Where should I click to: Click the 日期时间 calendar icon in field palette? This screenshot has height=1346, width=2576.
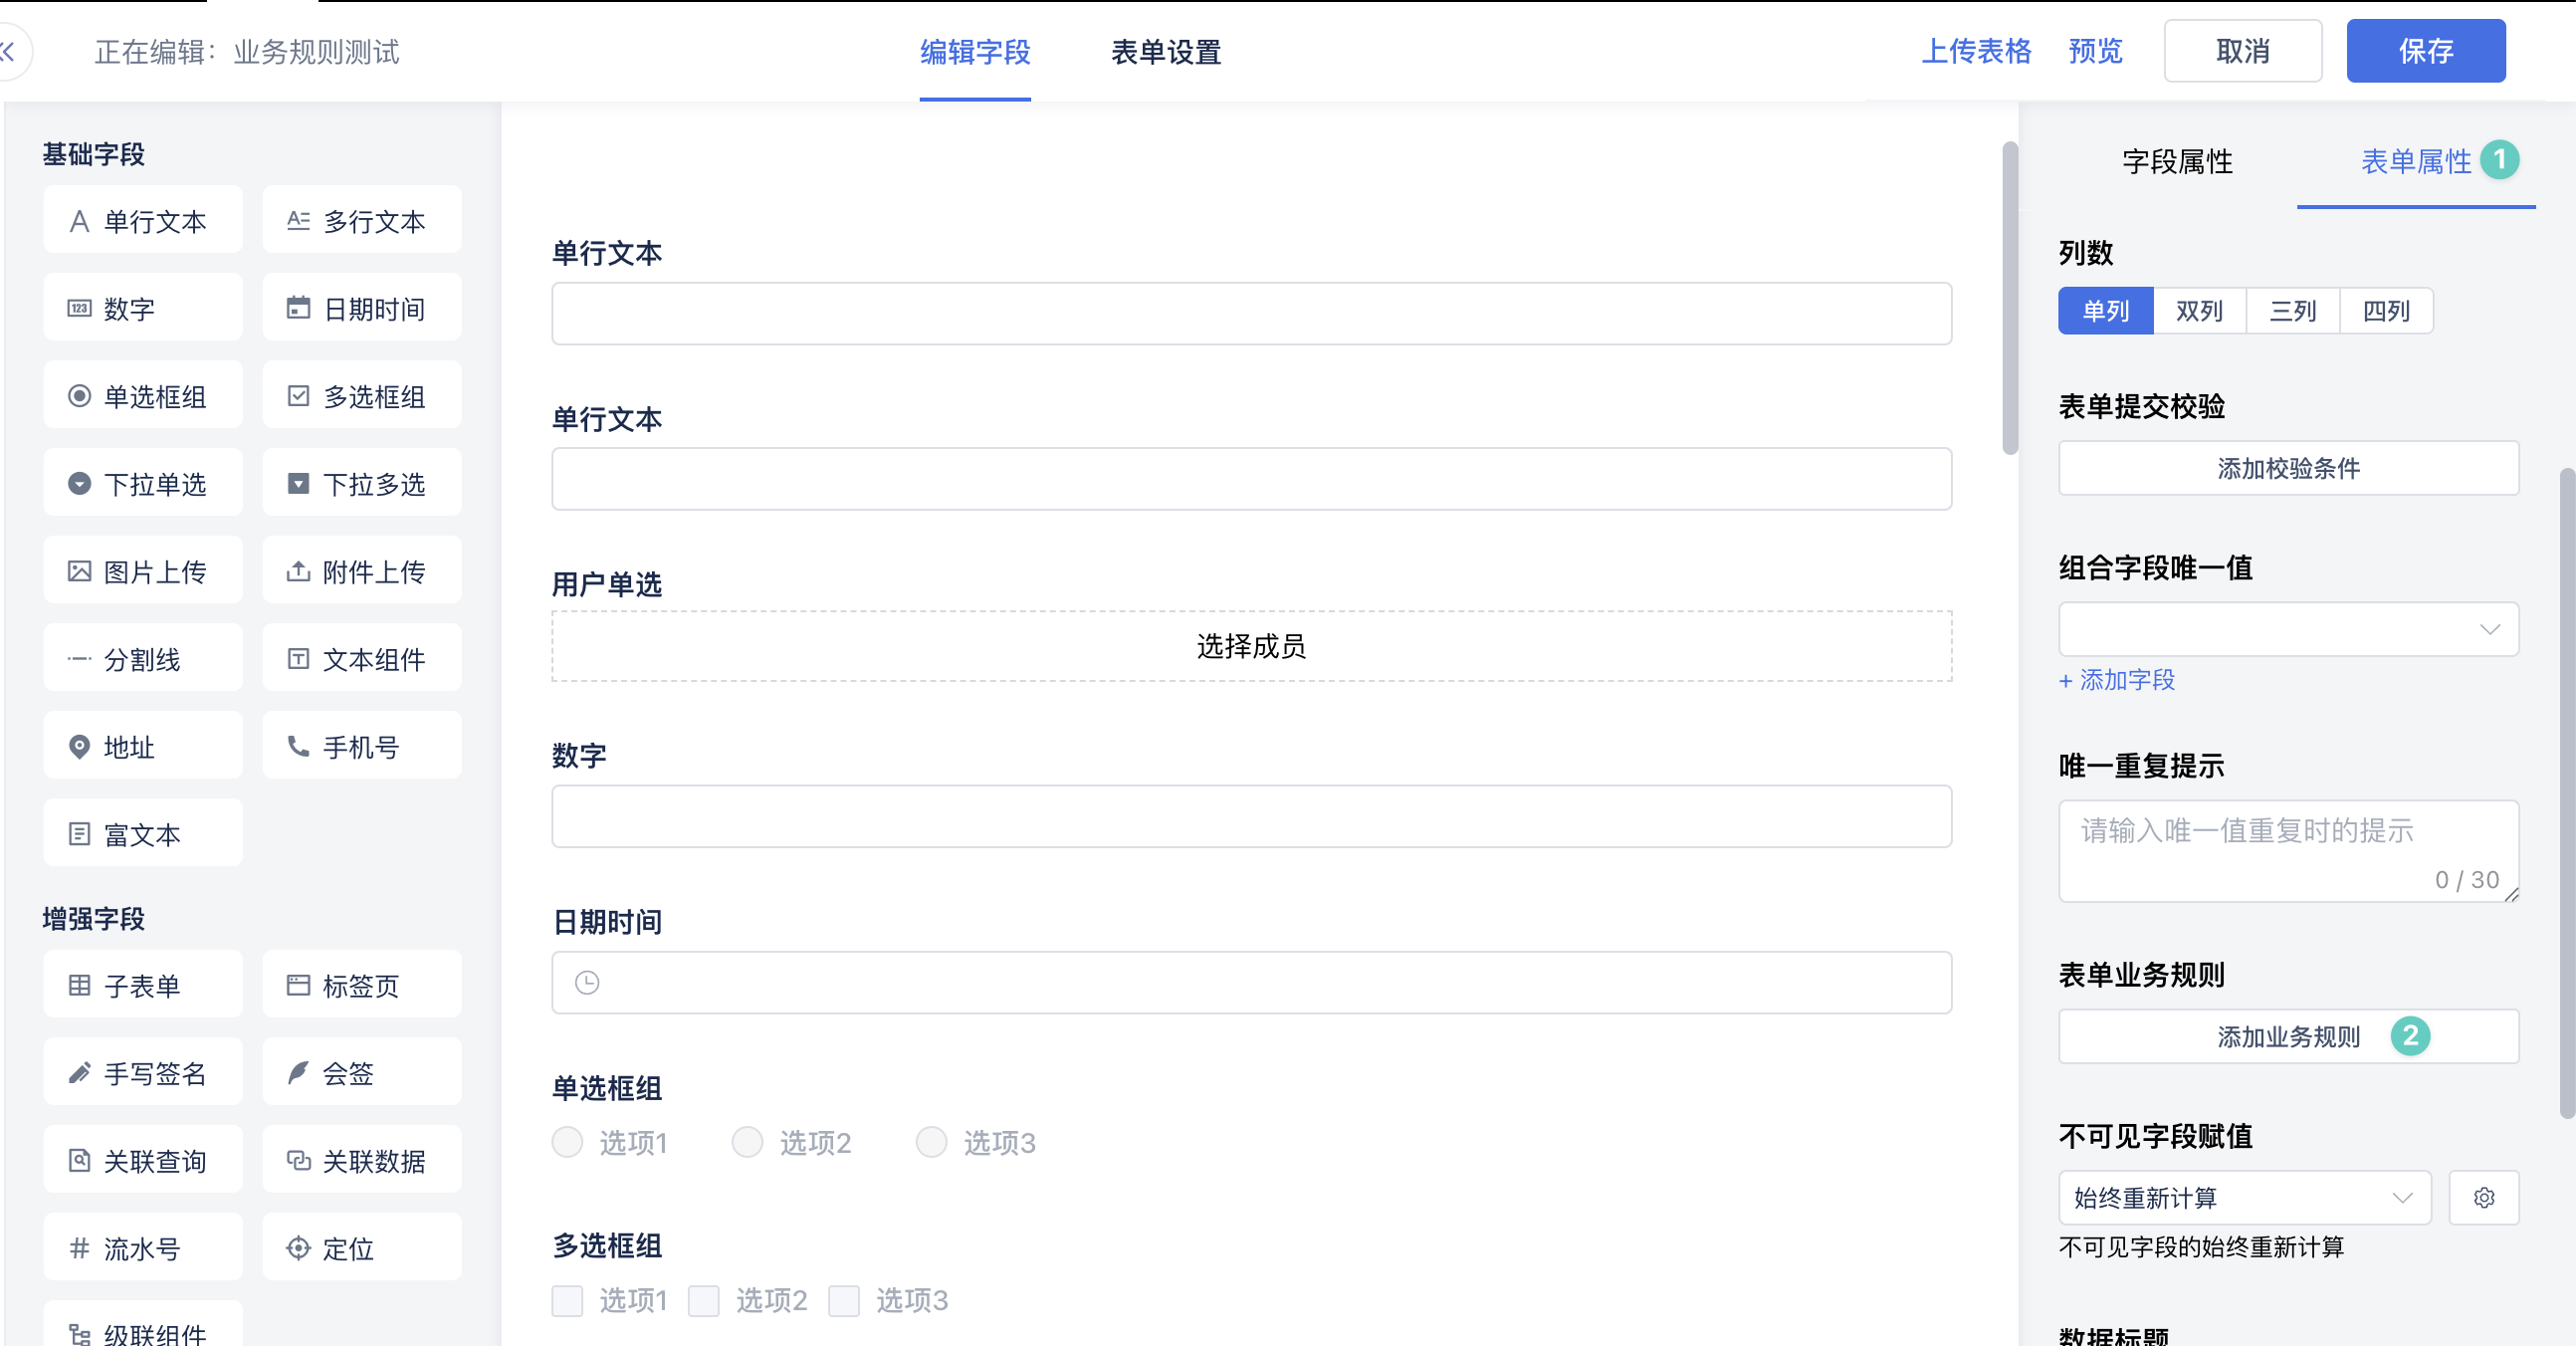pyautogui.click(x=298, y=308)
